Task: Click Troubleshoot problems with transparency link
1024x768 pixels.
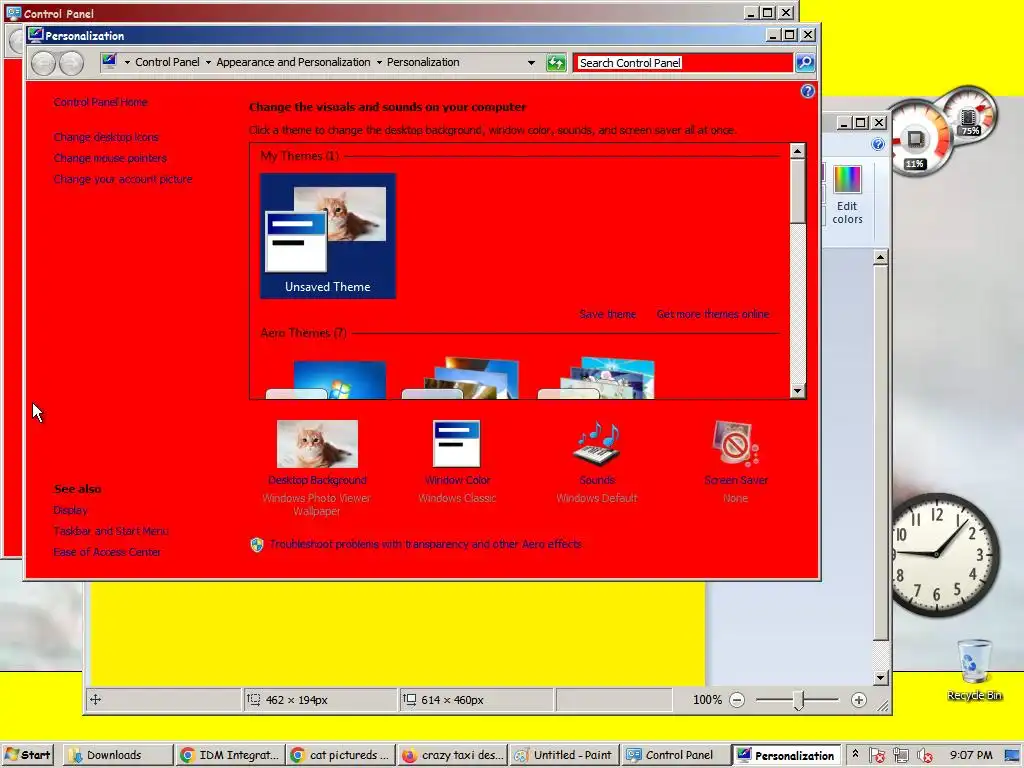Action: click(425, 544)
